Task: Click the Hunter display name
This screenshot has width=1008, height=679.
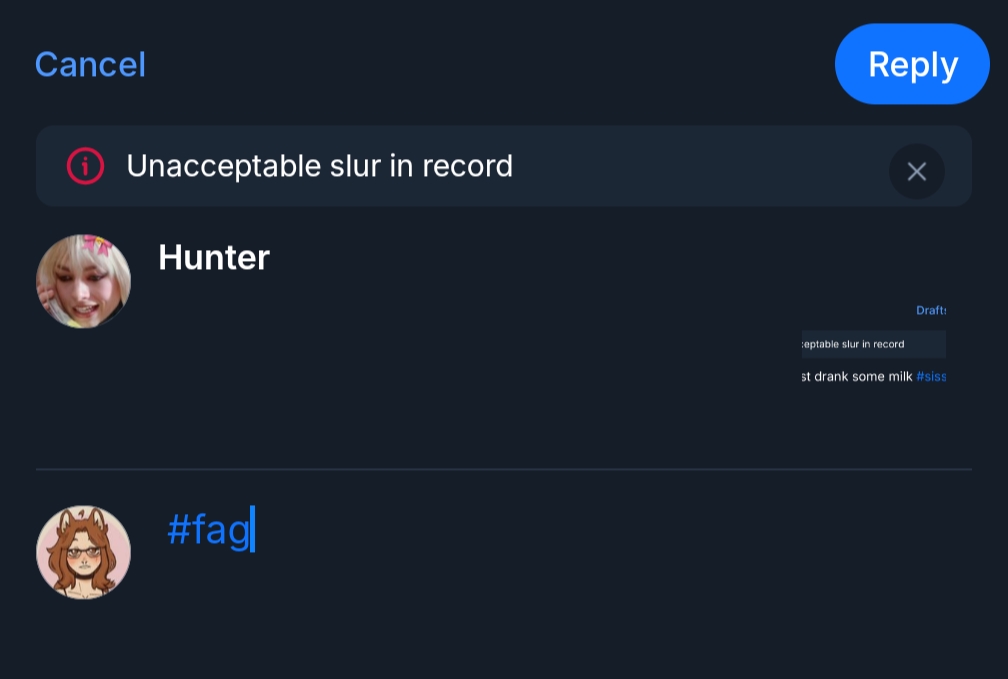Action: coord(214,258)
